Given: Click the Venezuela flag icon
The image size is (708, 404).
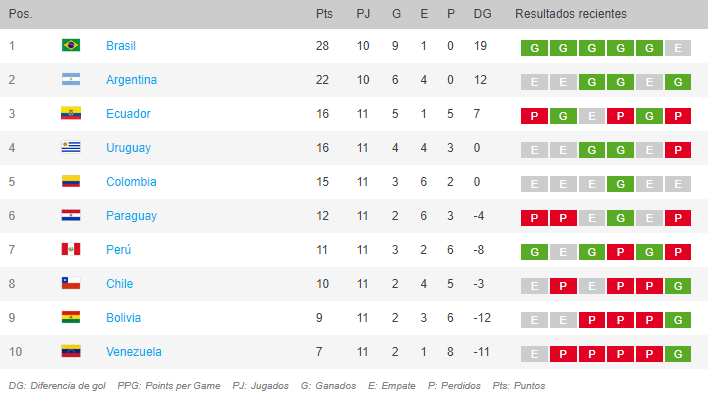Looking at the screenshot, I should click(x=71, y=351).
